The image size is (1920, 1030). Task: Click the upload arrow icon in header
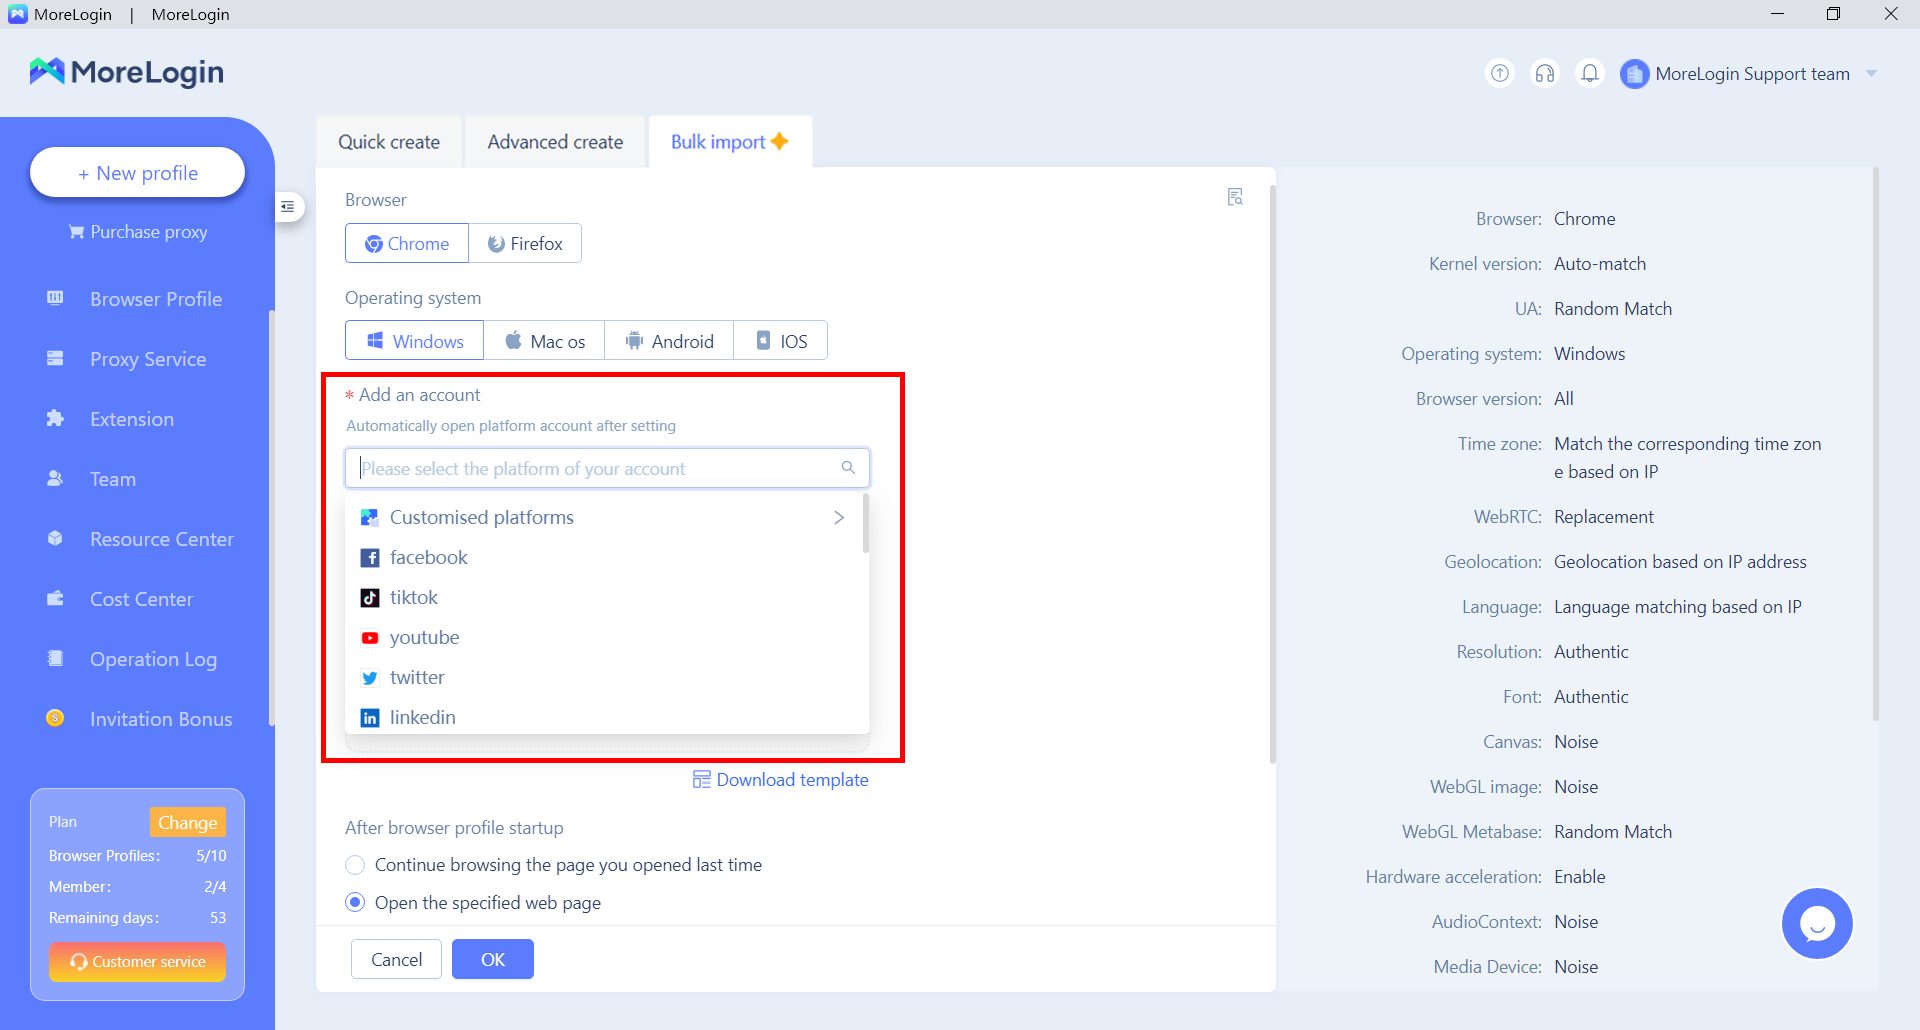tap(1499, 73)
